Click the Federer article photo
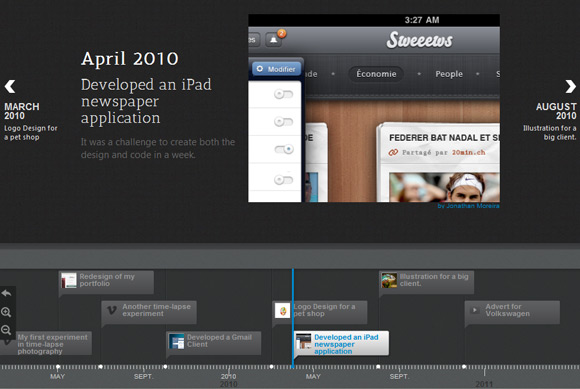The height and width of the screenshot is (389, 580). click(444, 187)
